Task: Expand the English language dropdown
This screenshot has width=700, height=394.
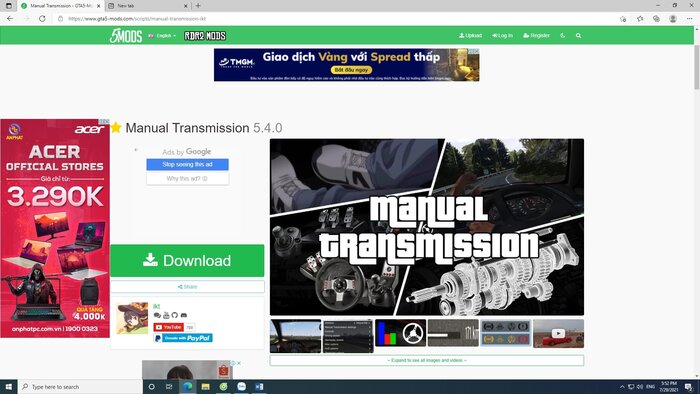Action: (162, 36)
